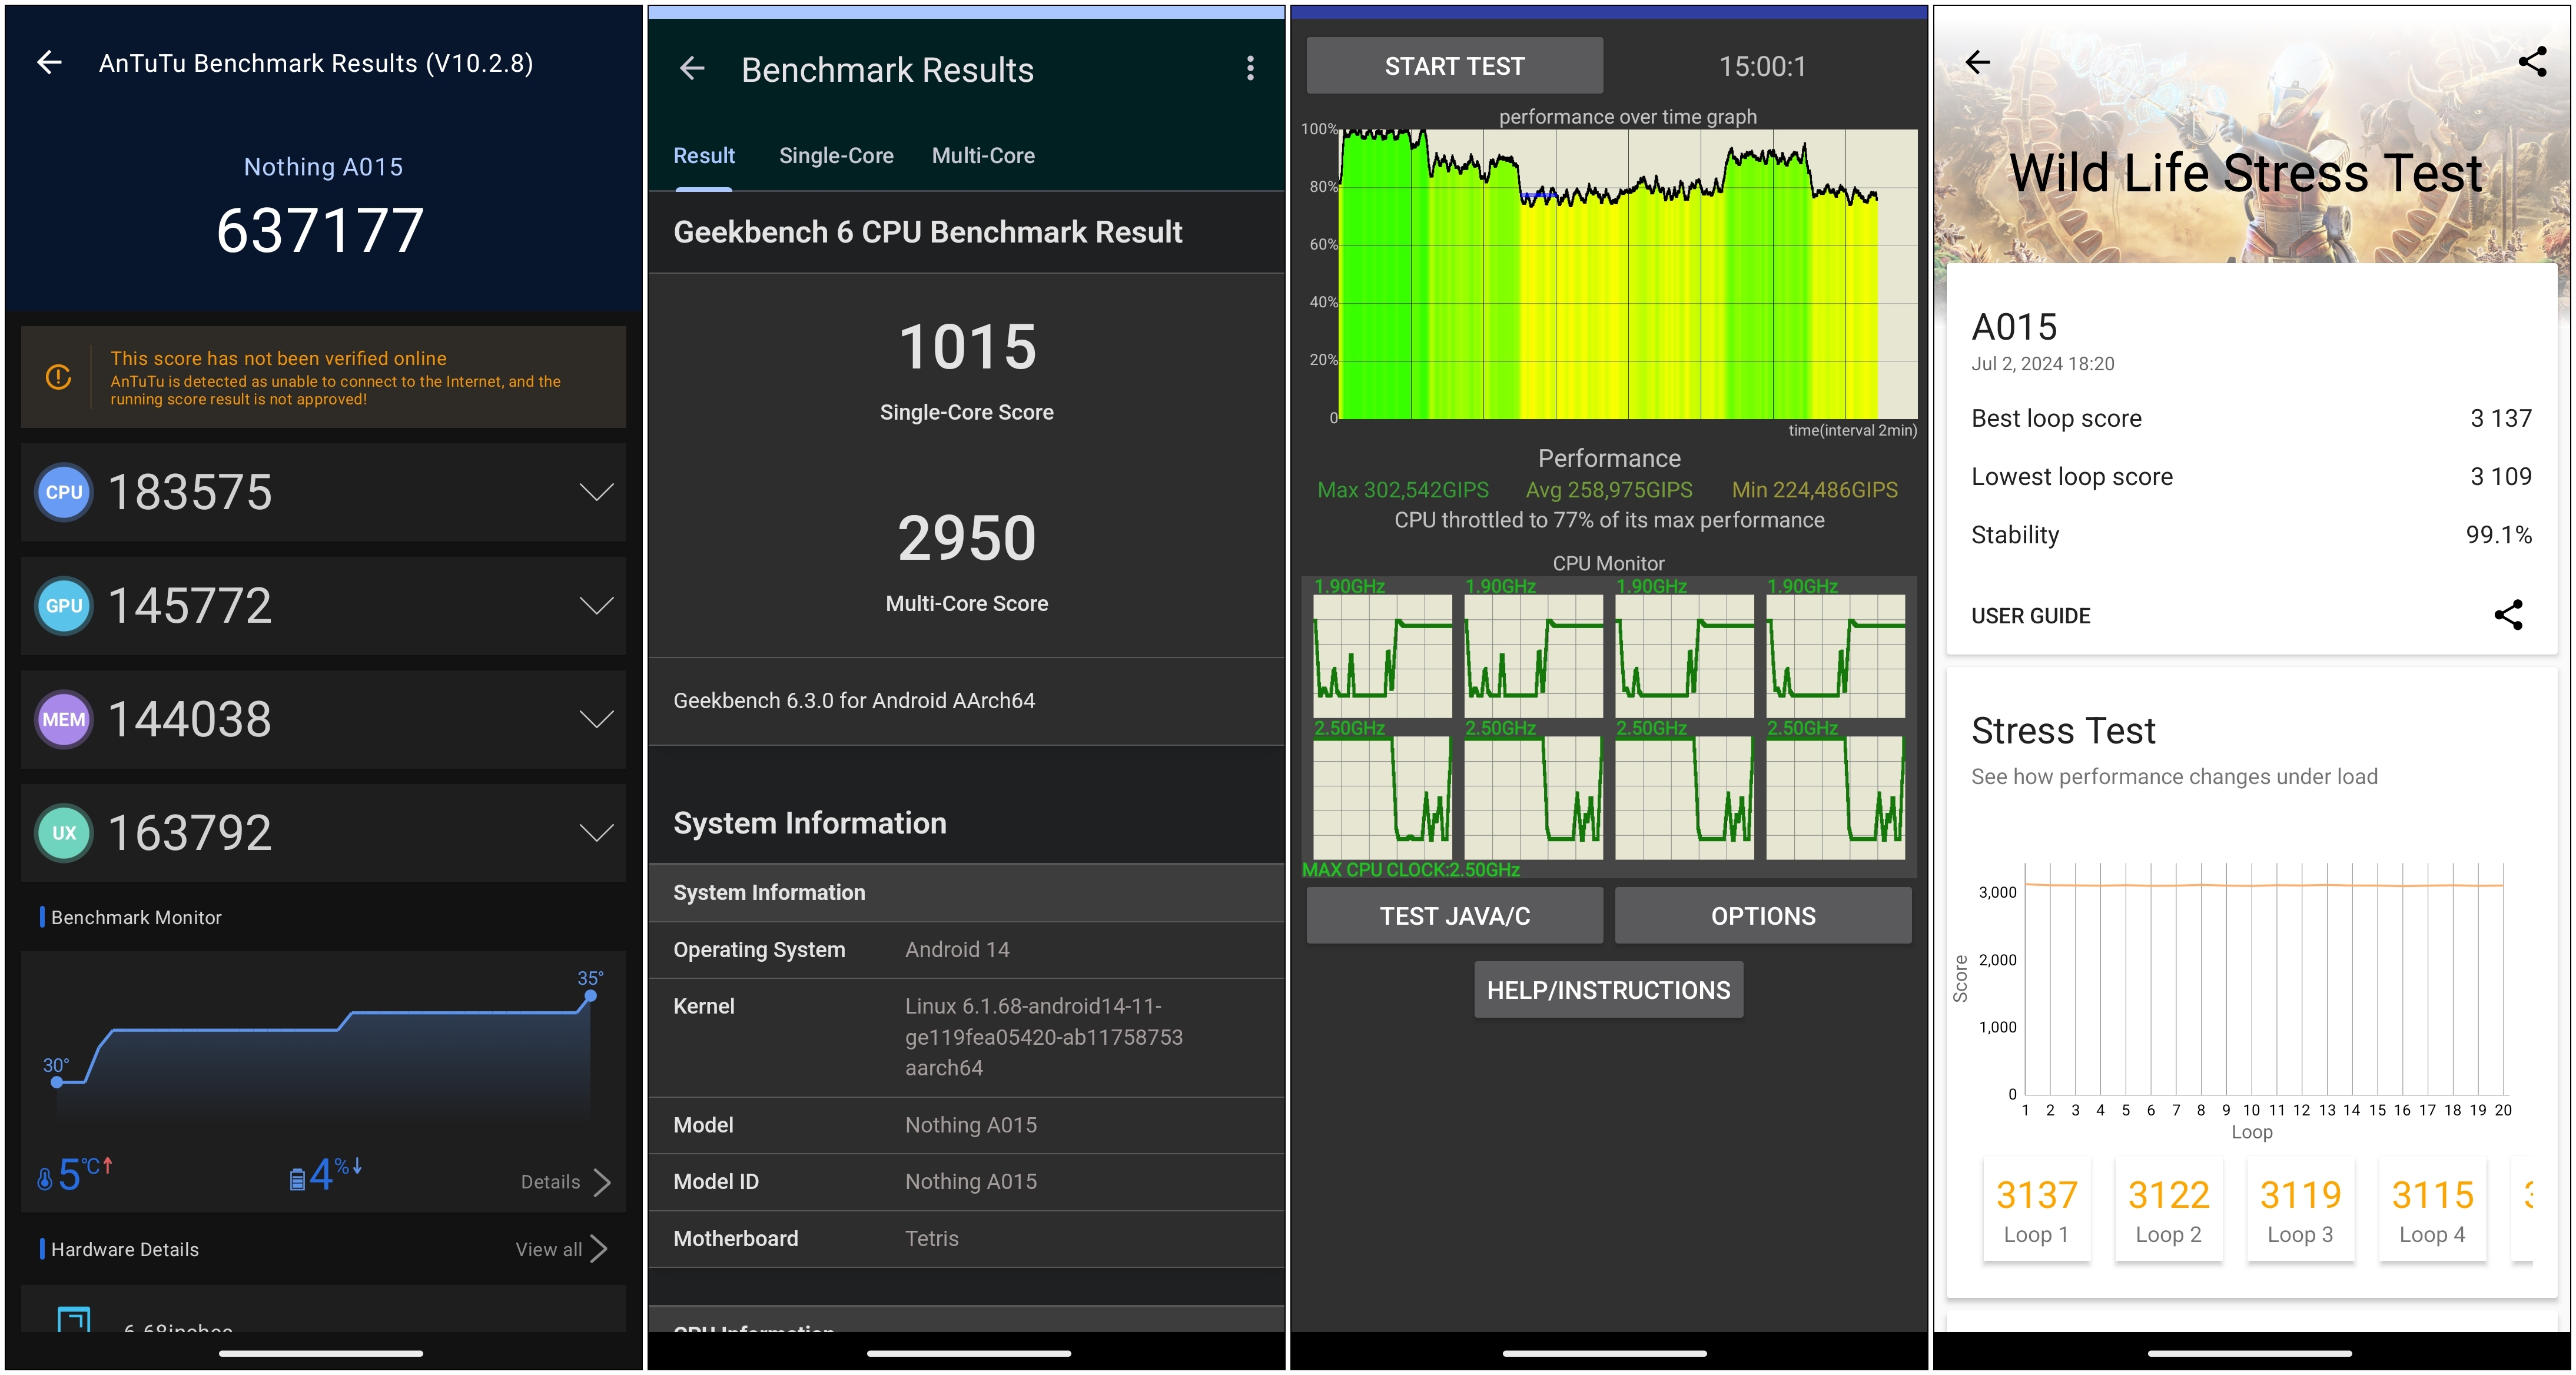2576x1375 pixels.
Task: Open Hardware Details View all link
Action: pyautogui.click(x=560, y=1249)
